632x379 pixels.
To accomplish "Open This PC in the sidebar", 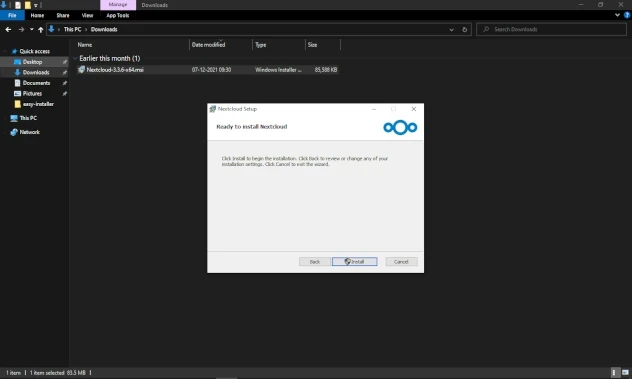I will (x=28, y=118).
